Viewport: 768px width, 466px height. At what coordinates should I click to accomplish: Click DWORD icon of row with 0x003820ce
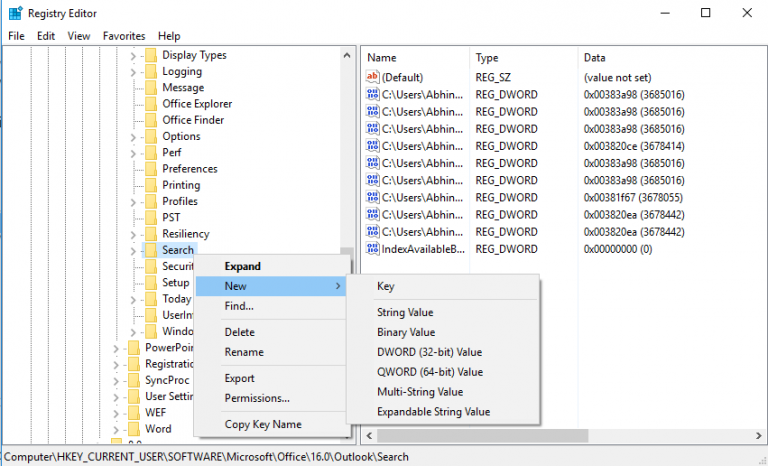coord(373,146)
